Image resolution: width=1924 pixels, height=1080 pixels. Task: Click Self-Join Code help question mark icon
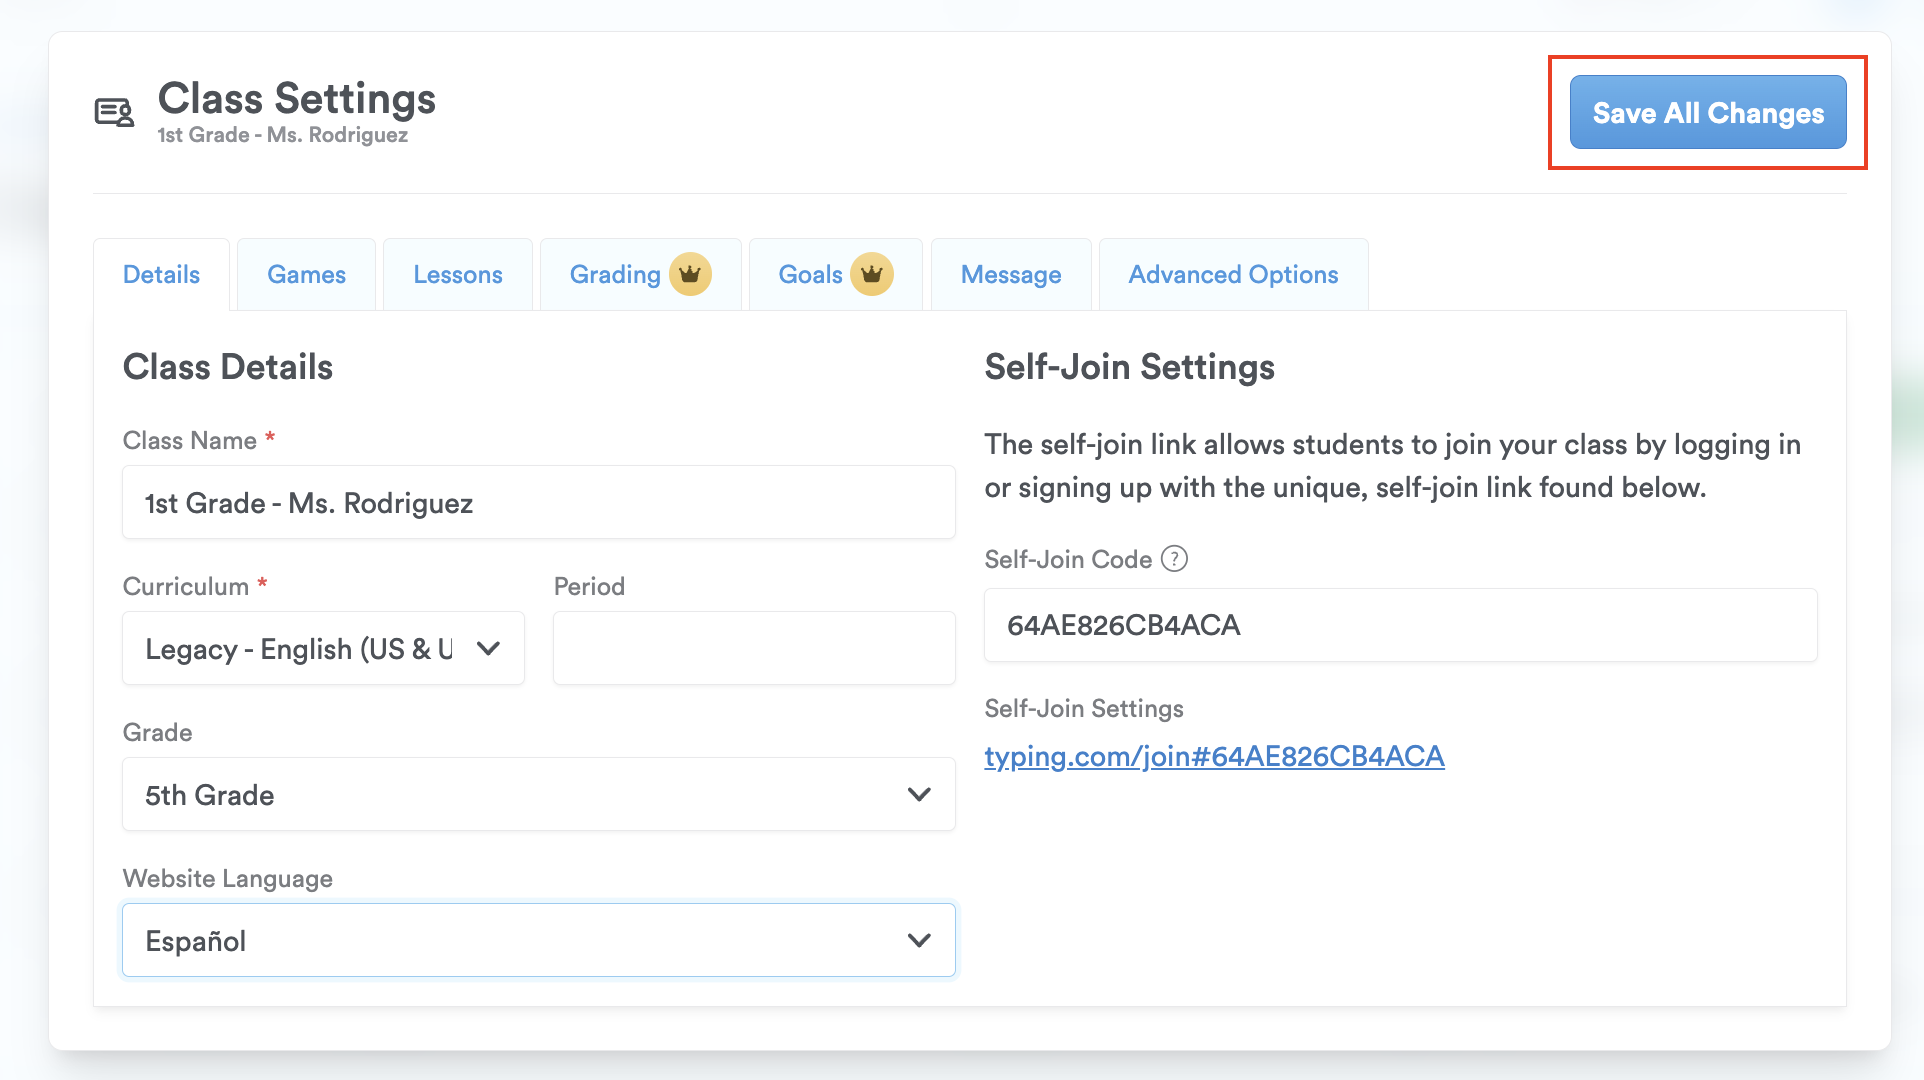(1174, 559)
